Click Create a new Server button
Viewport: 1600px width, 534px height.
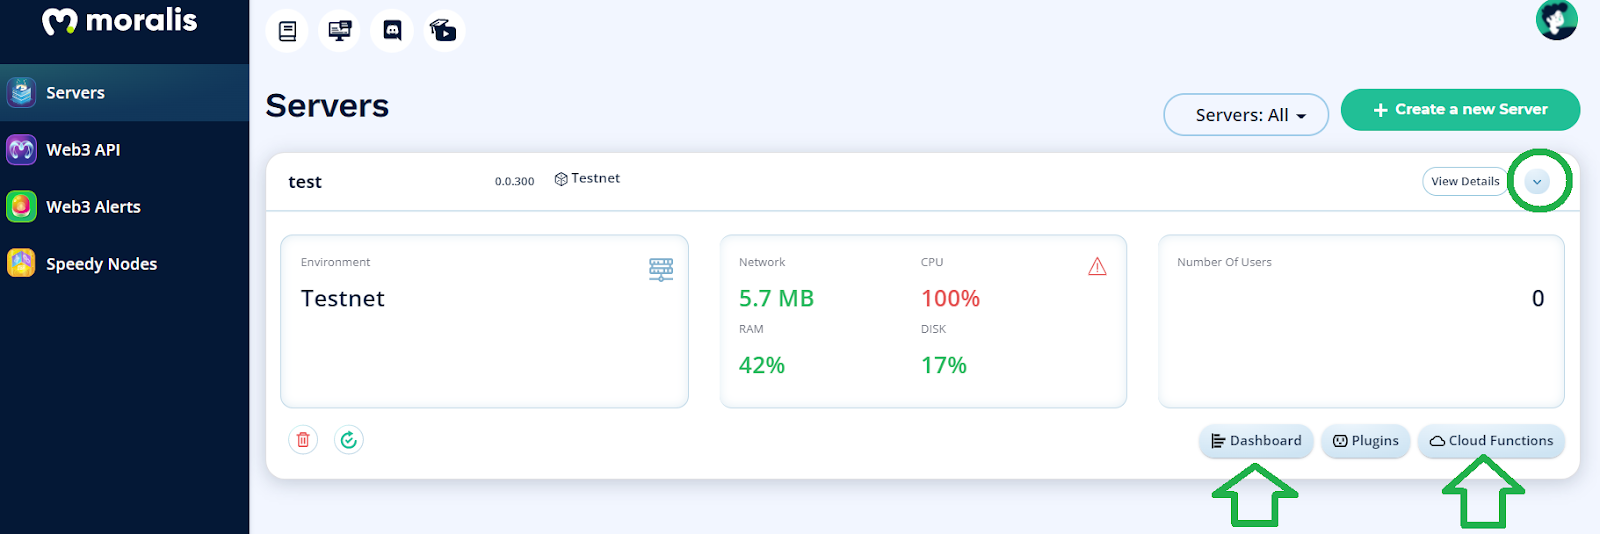pos(1460,110)
